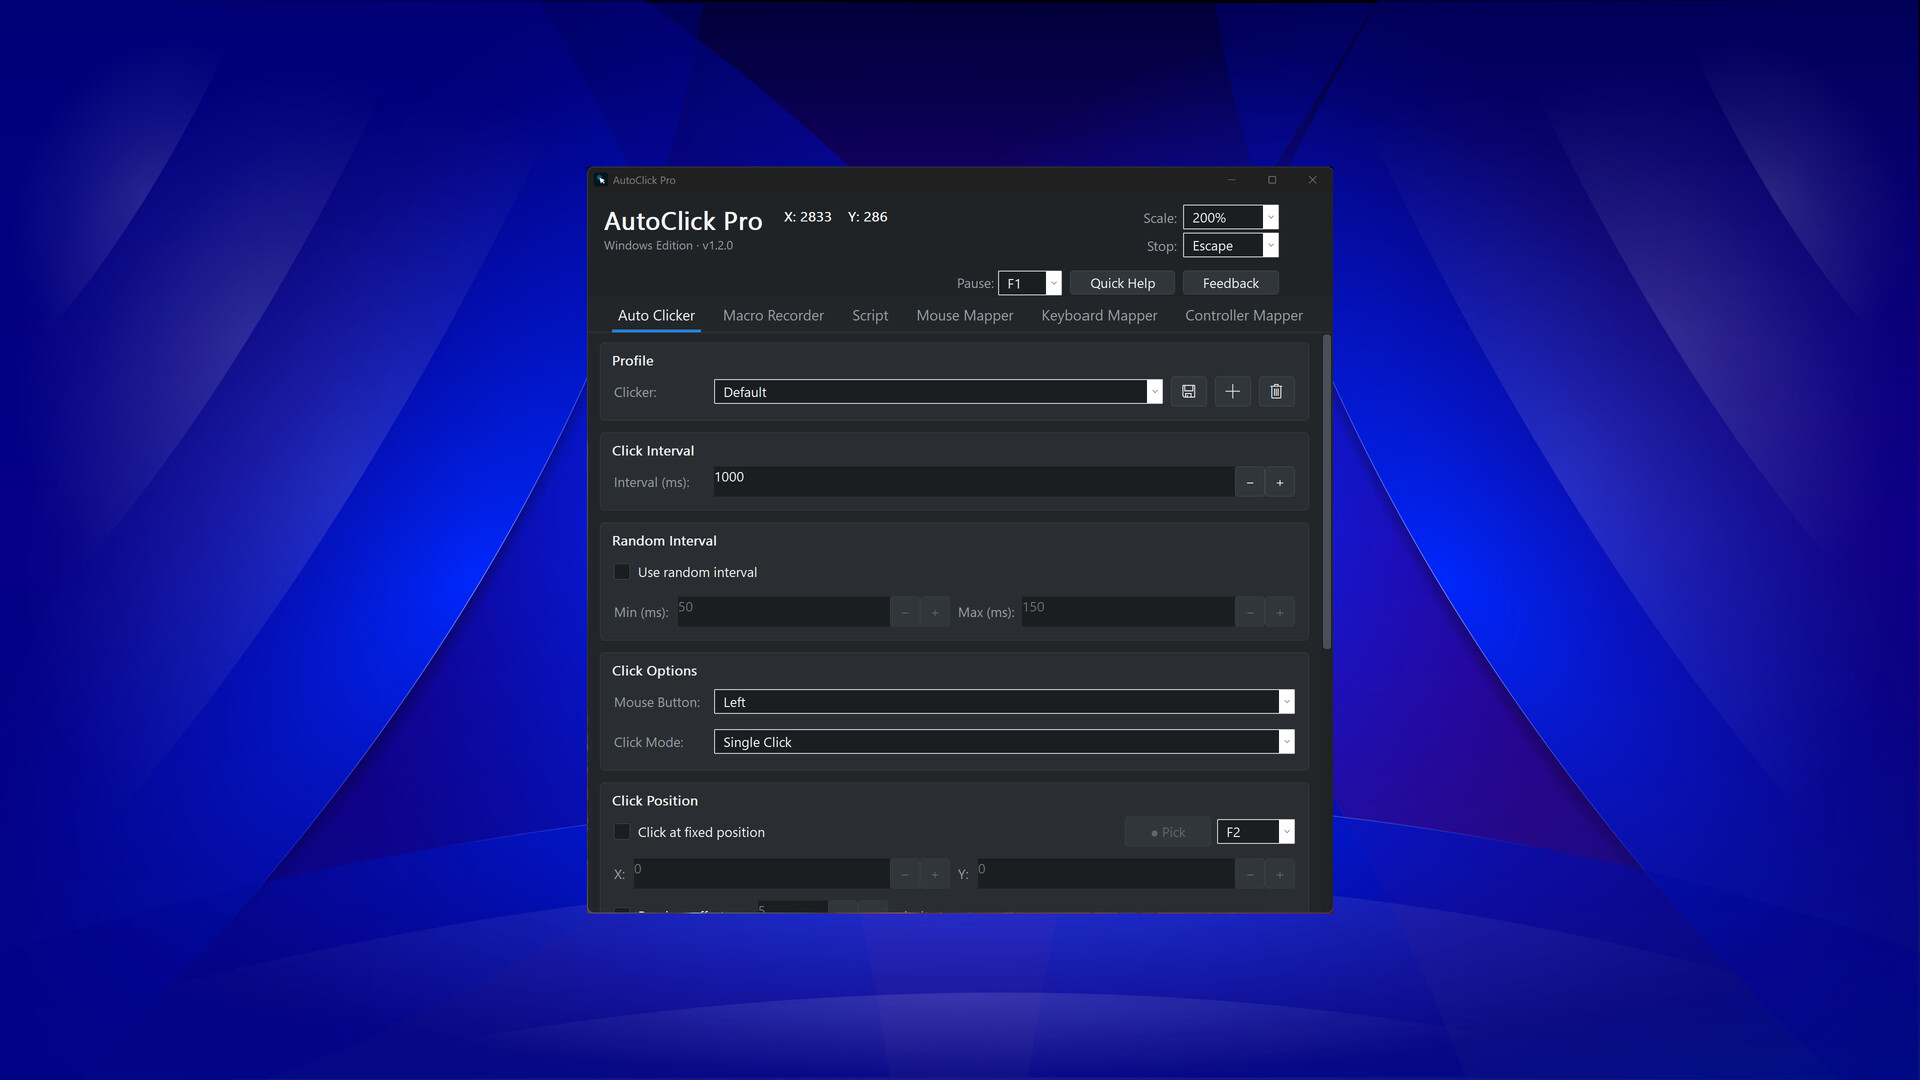Decrease the Max (ms) random interval value
This screenshot has height=1080, width=1920.
[1250, 612]
